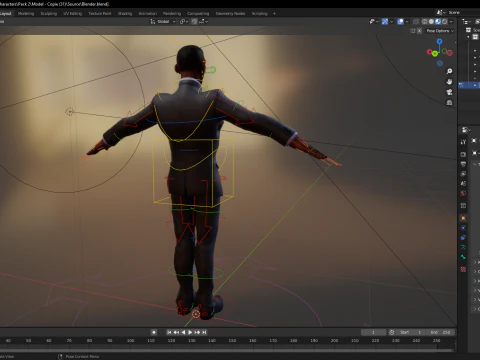
Task: Play the animation forward
Action: pos(190,332)
